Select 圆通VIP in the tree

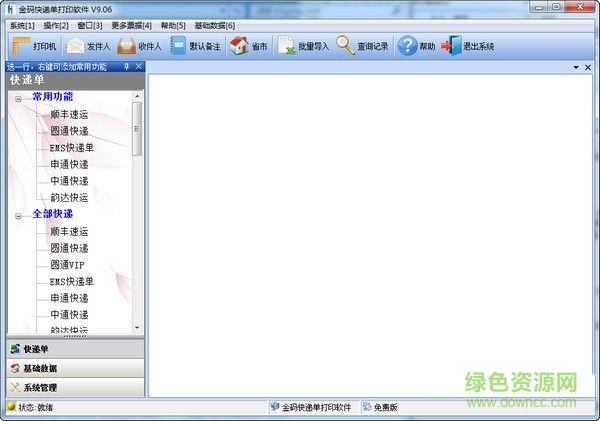click(67, 265)
